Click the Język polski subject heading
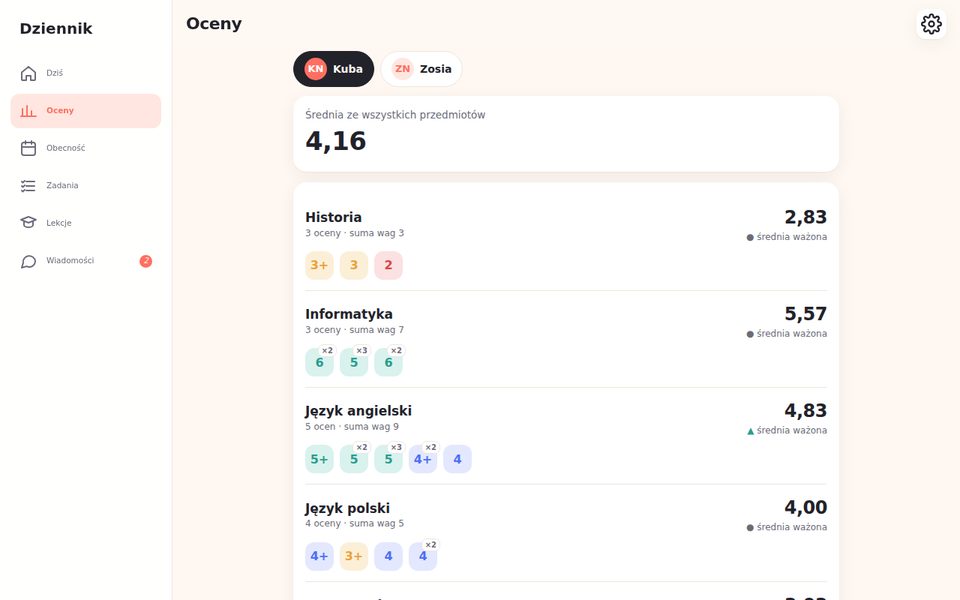 (347, 508)
